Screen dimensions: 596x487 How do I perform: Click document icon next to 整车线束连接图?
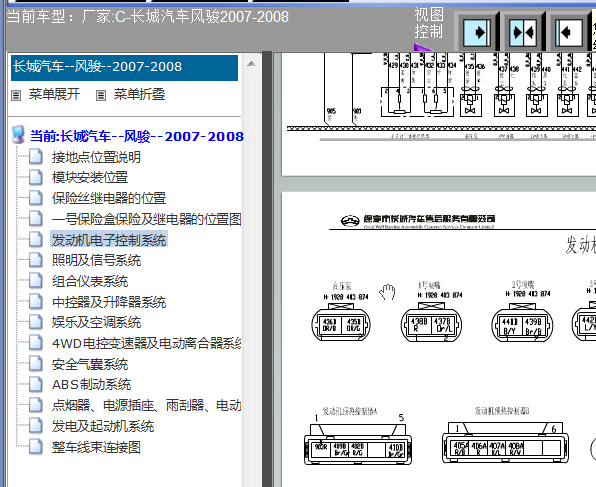[x=36, y=447]
